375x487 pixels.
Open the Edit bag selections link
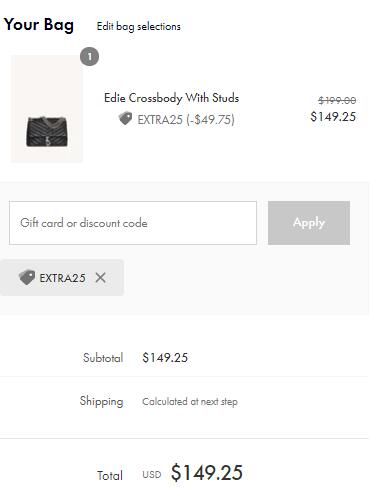(139, 26)
